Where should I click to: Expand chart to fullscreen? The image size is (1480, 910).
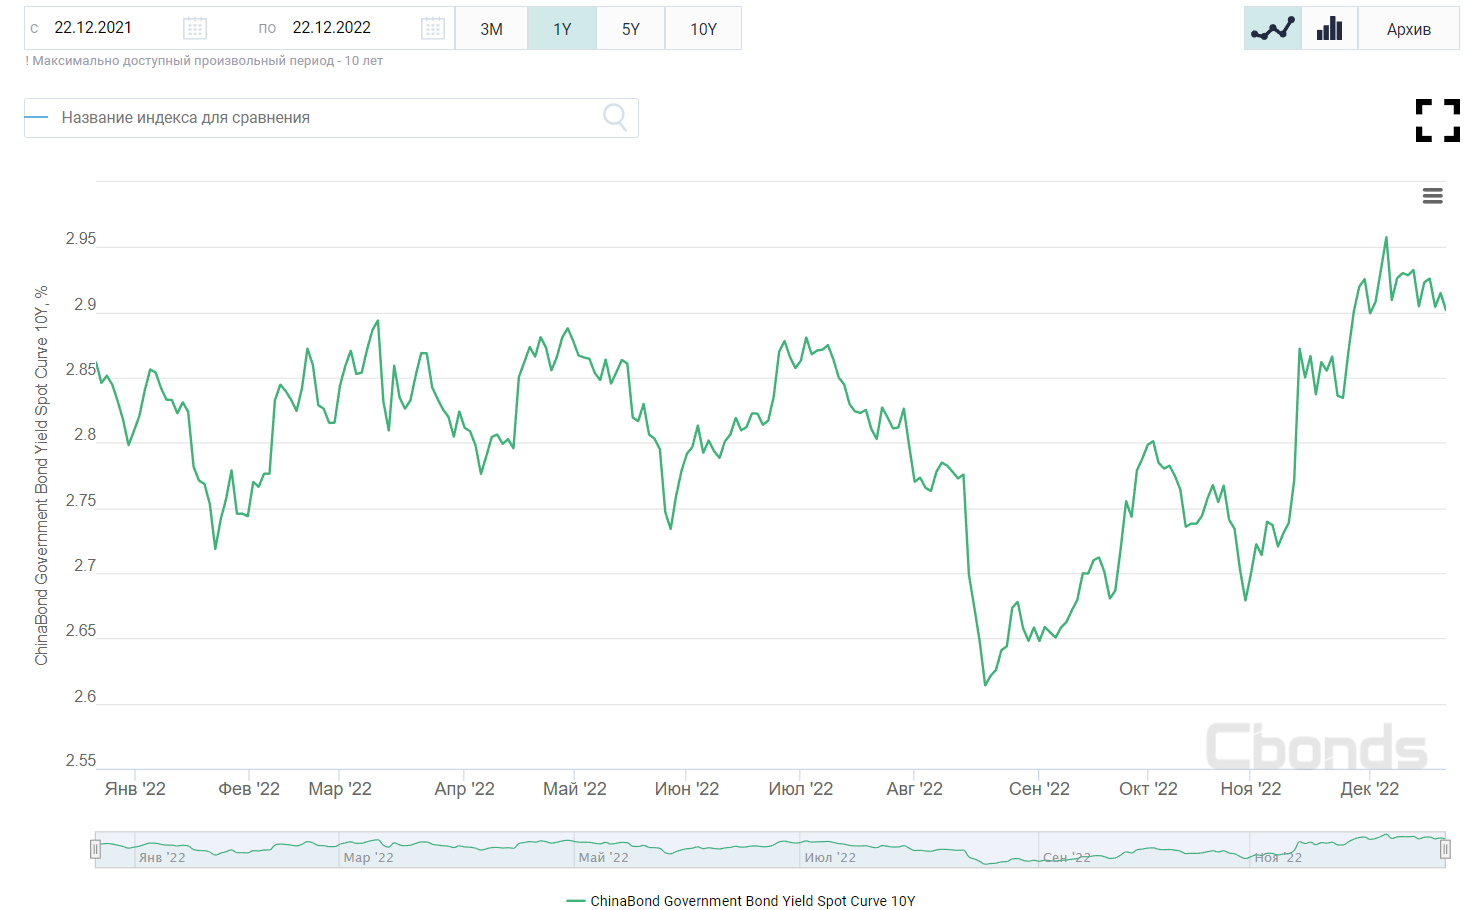pos(1438,120)
